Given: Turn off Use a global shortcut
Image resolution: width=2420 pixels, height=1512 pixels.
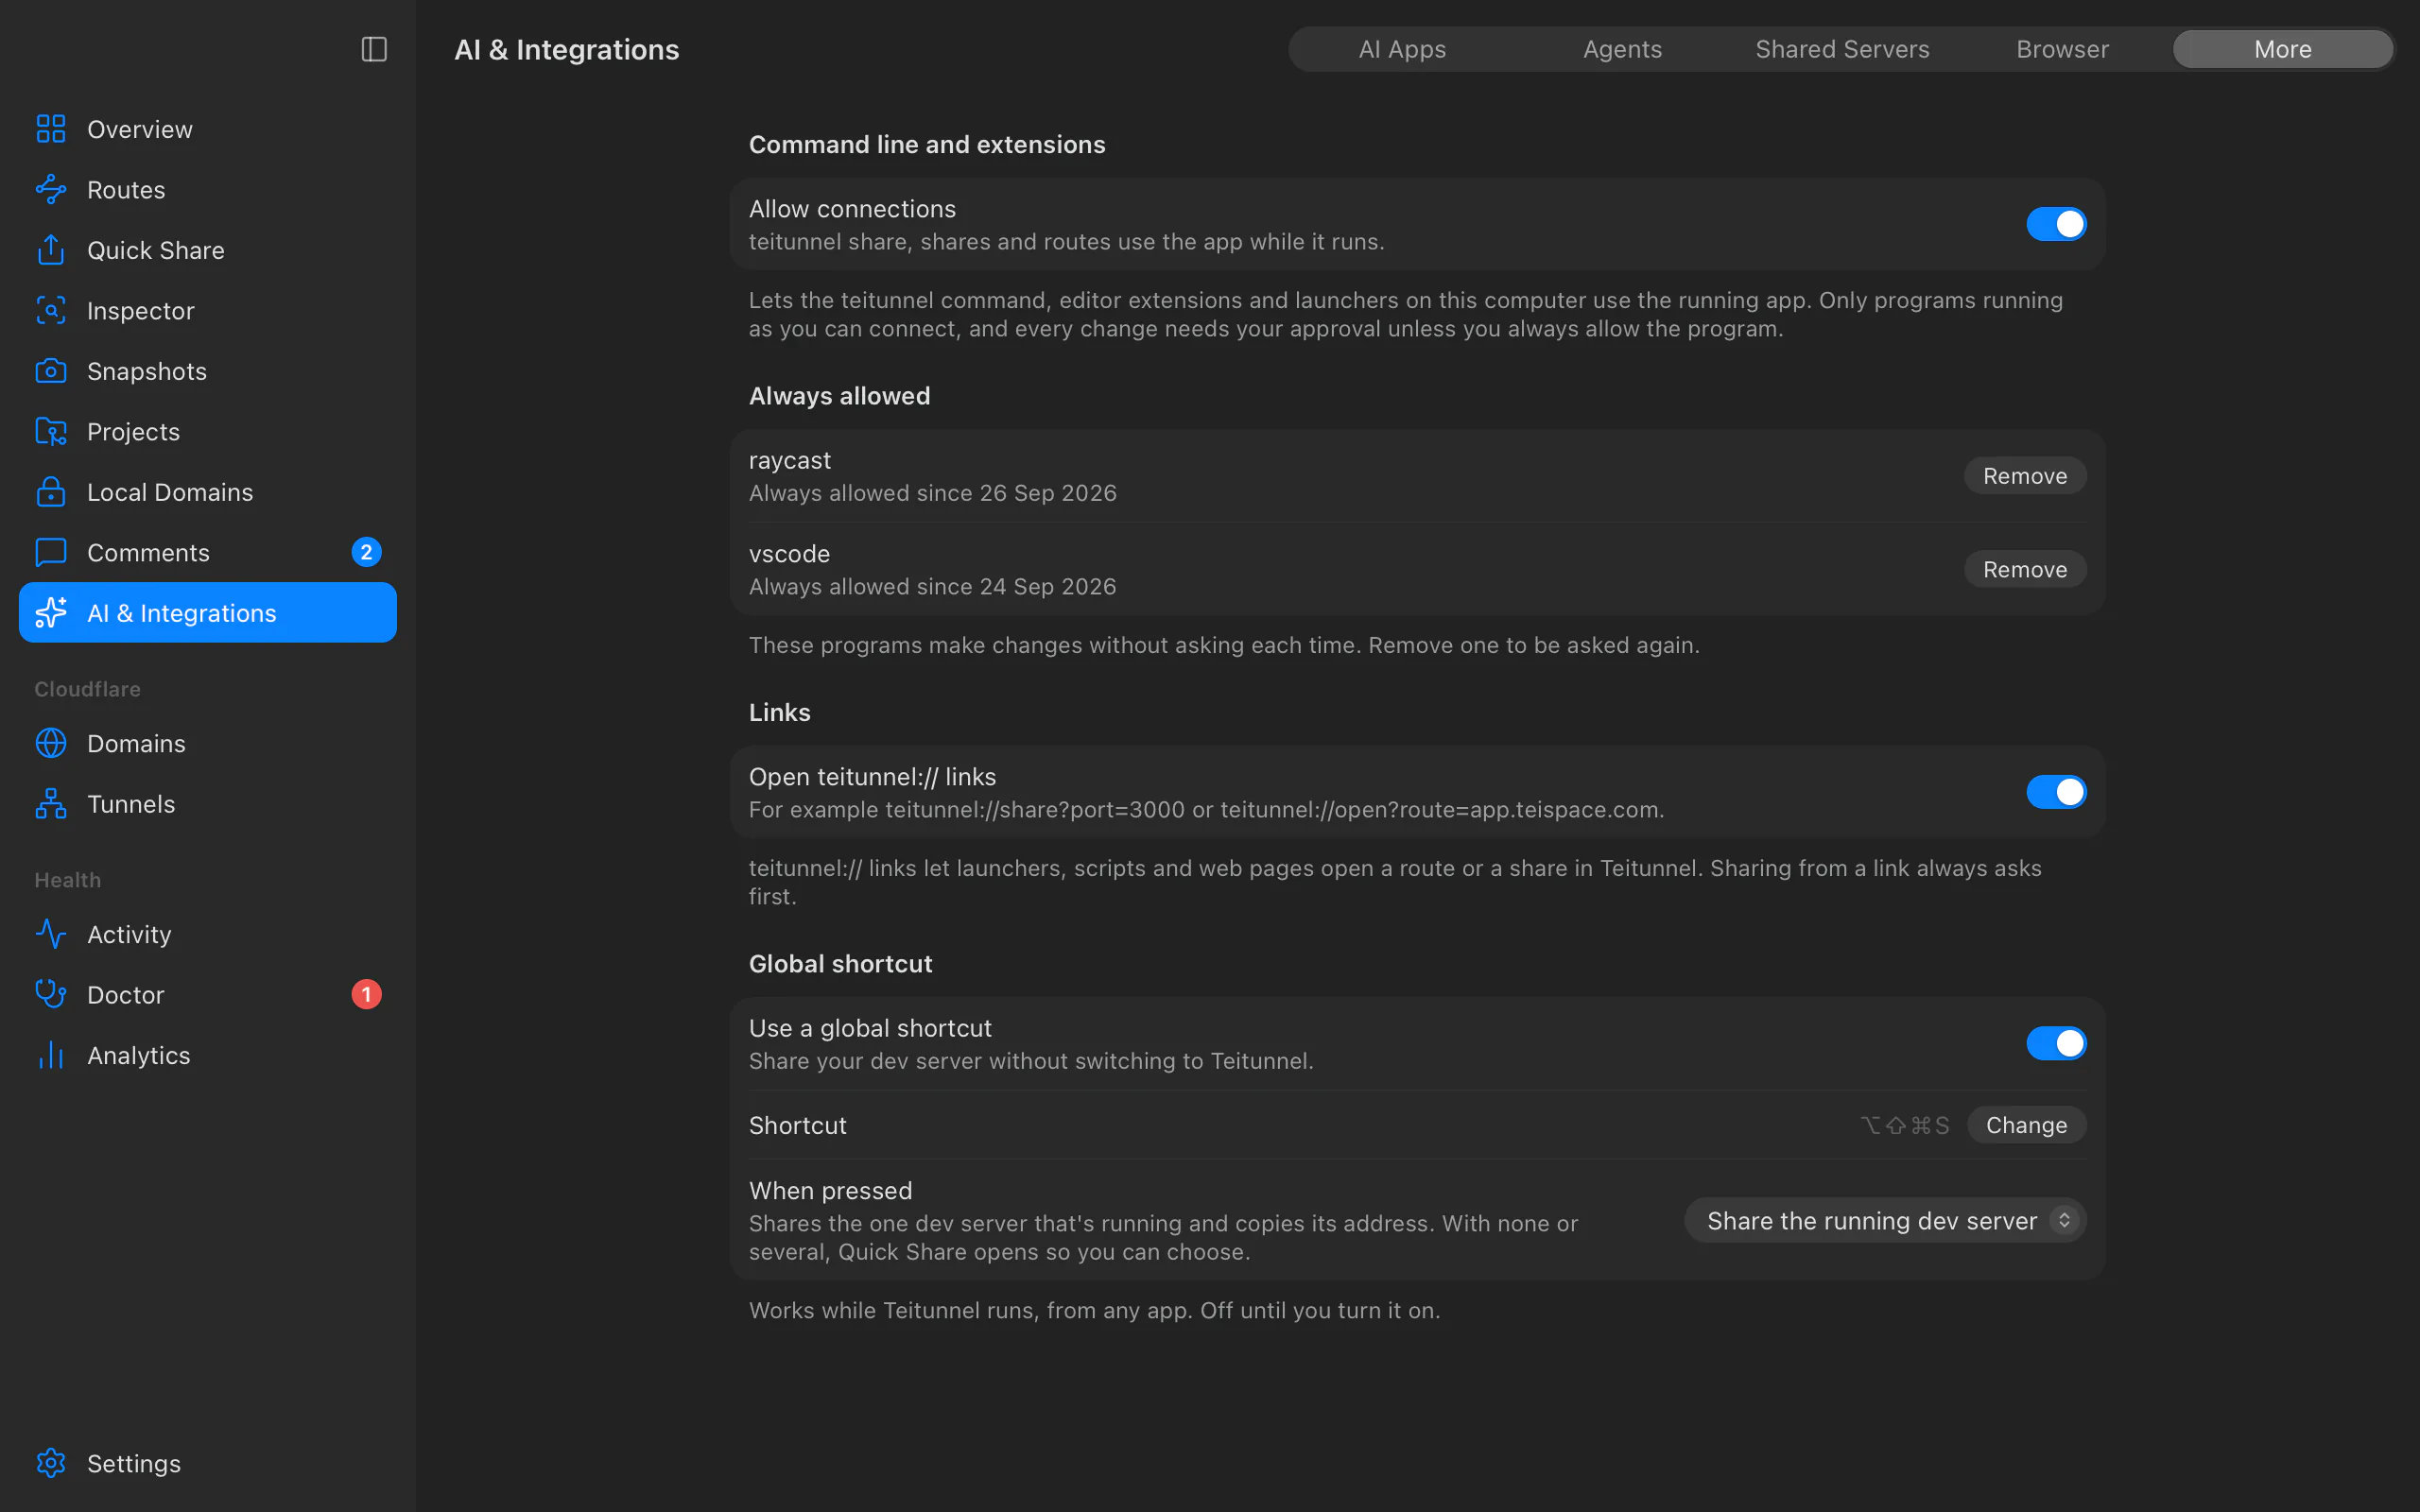Looking at the screenshot, I should click(2056, 1043).
